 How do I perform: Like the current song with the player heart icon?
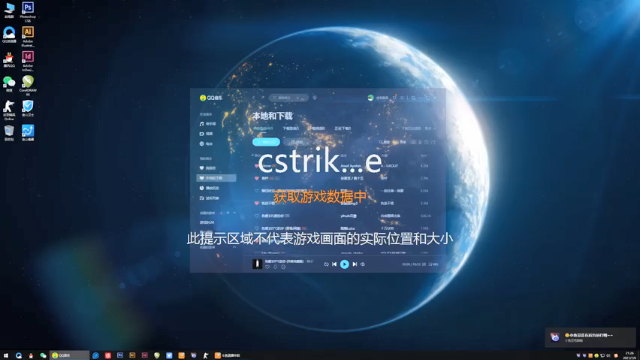click(x=267, y=267)
